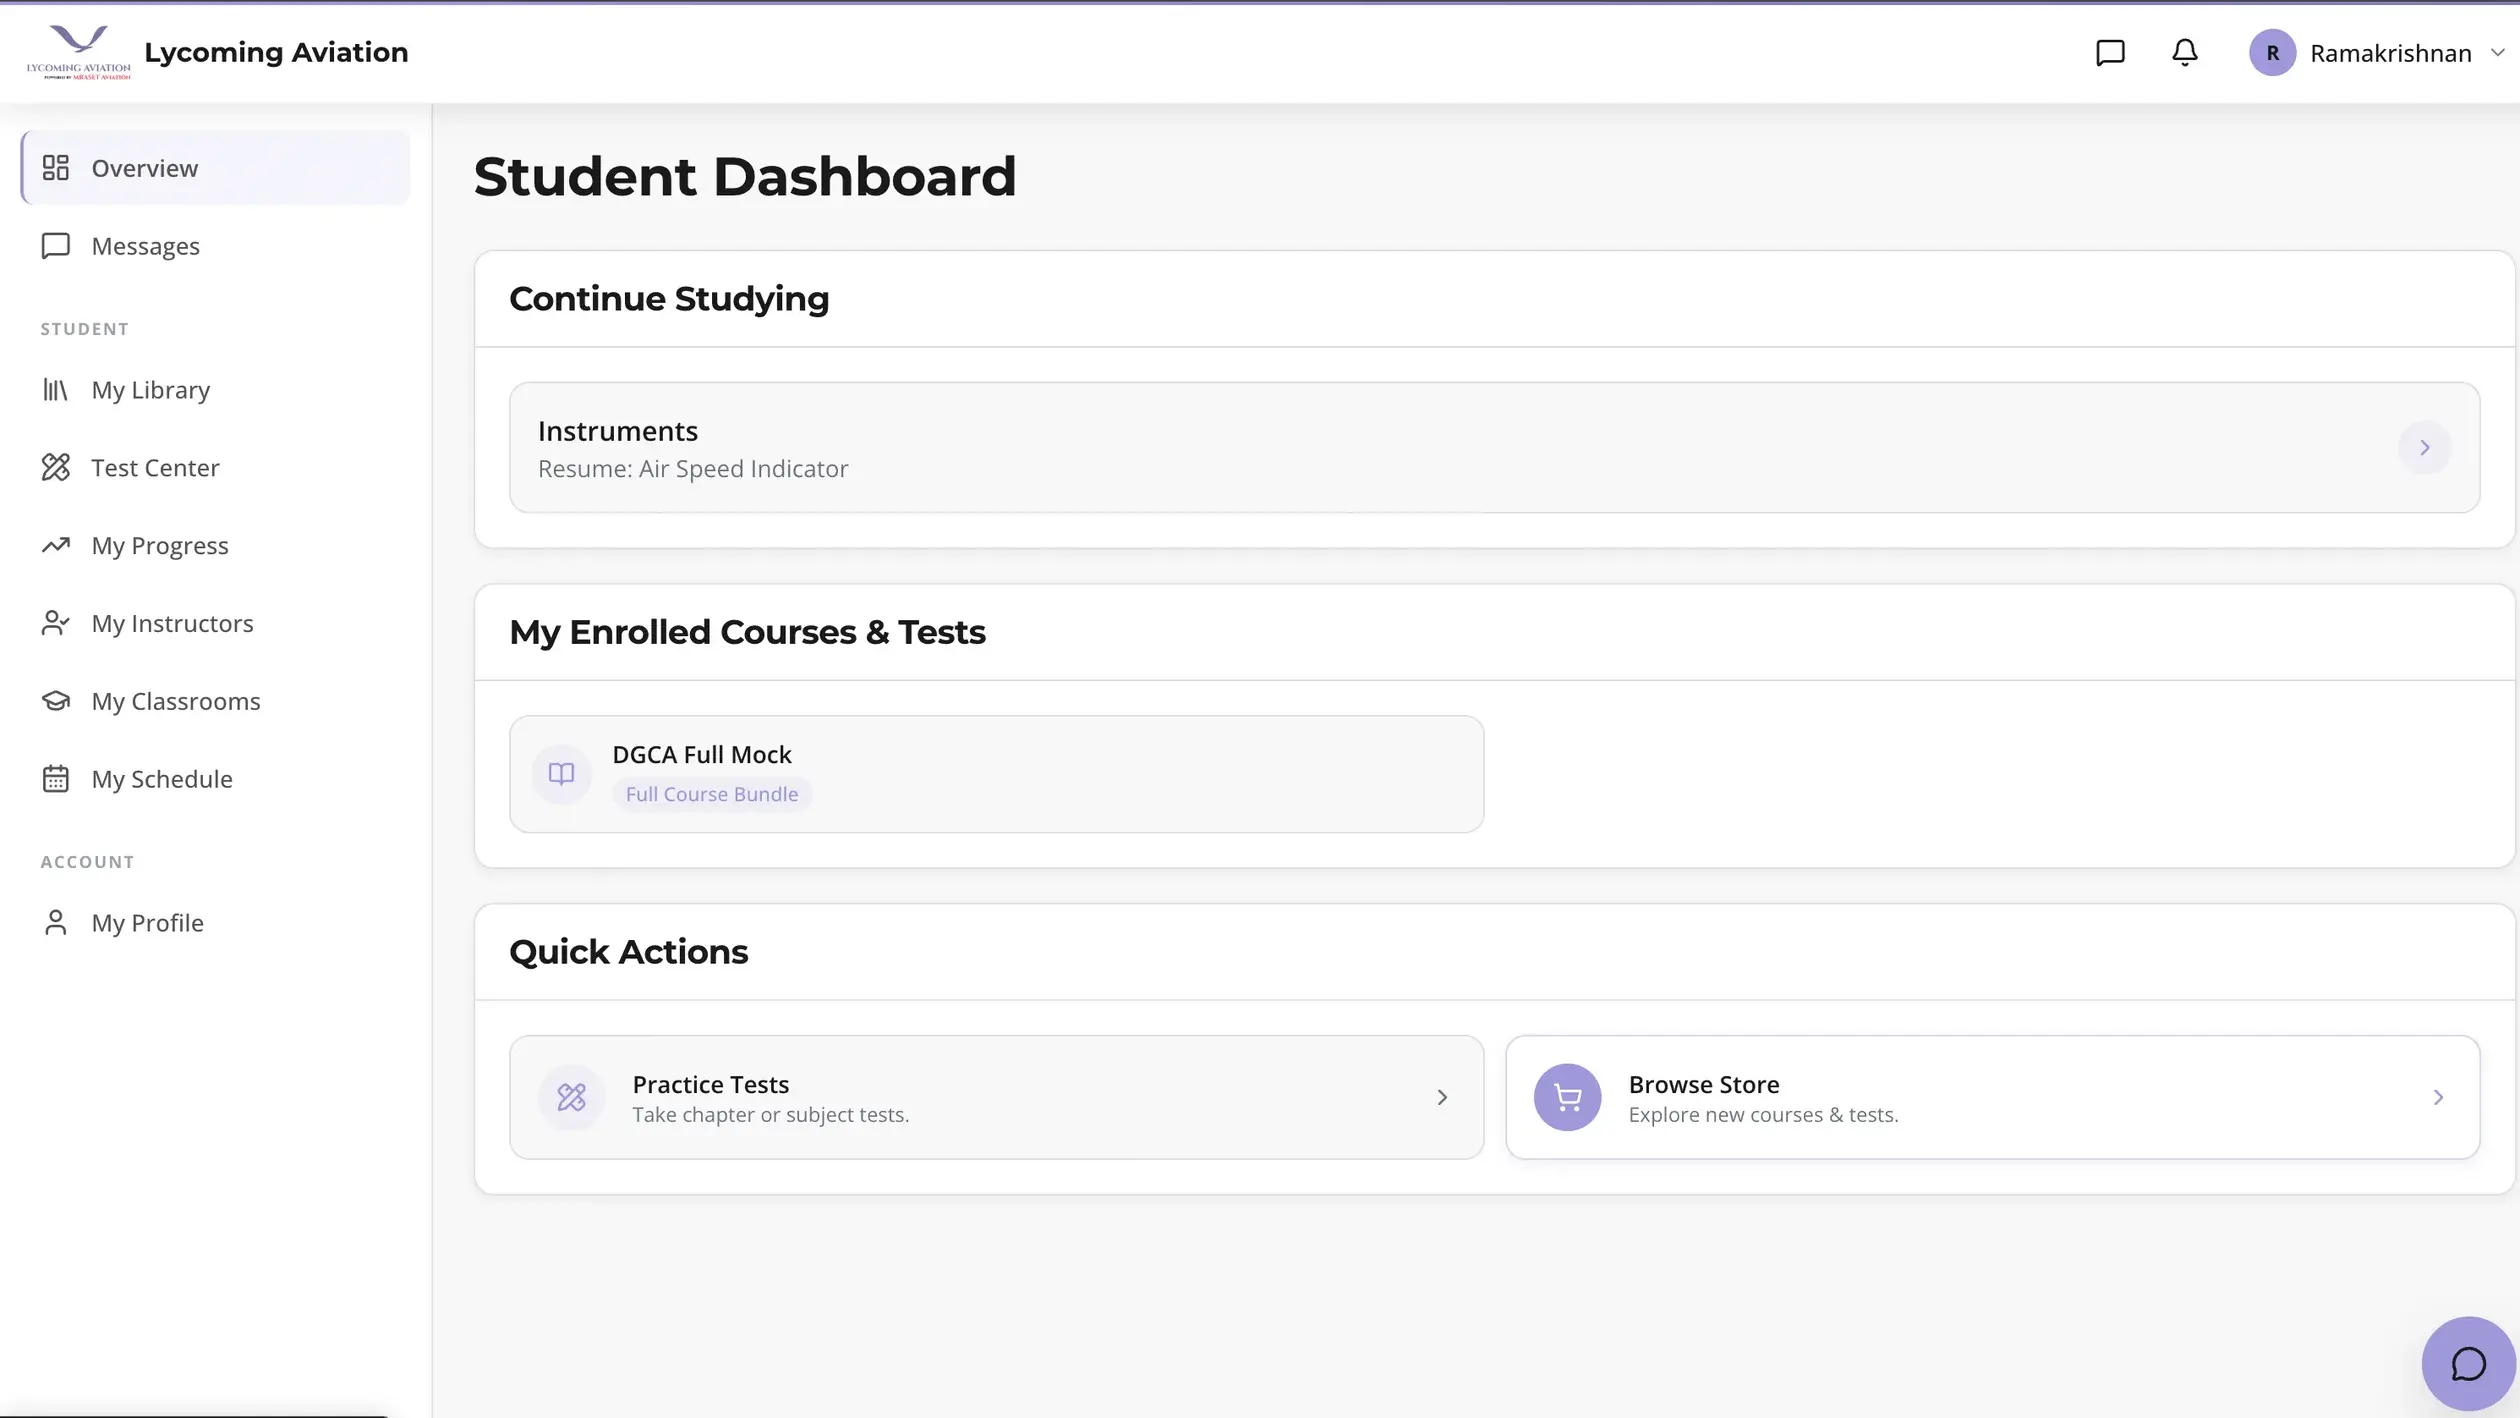The height and width of the screenshot is (1418, 2520).
Task: Click the chevron on Browse Store card
Action: click(2438, 1097)
